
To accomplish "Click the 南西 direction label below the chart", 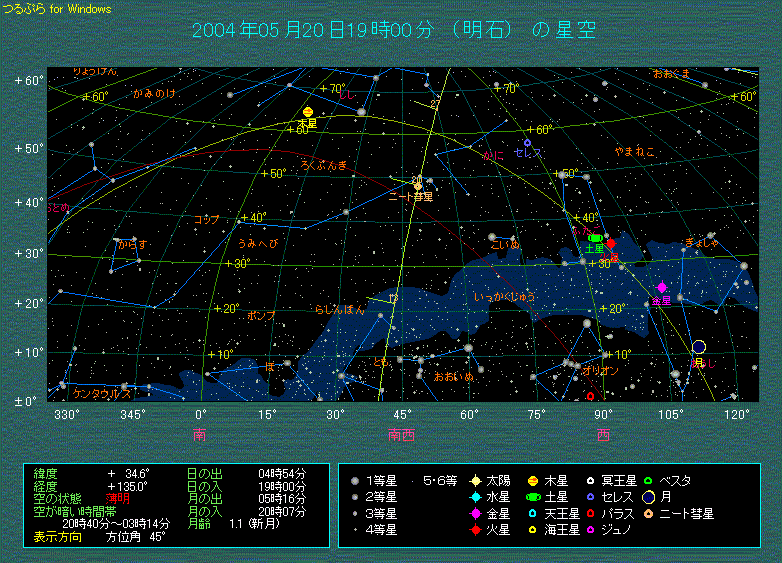I will 401,435.
